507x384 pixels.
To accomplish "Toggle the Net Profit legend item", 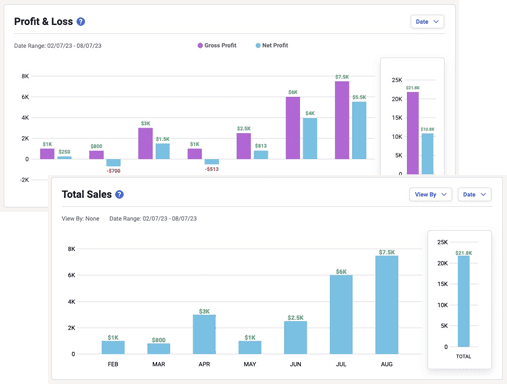I will 272,45.
